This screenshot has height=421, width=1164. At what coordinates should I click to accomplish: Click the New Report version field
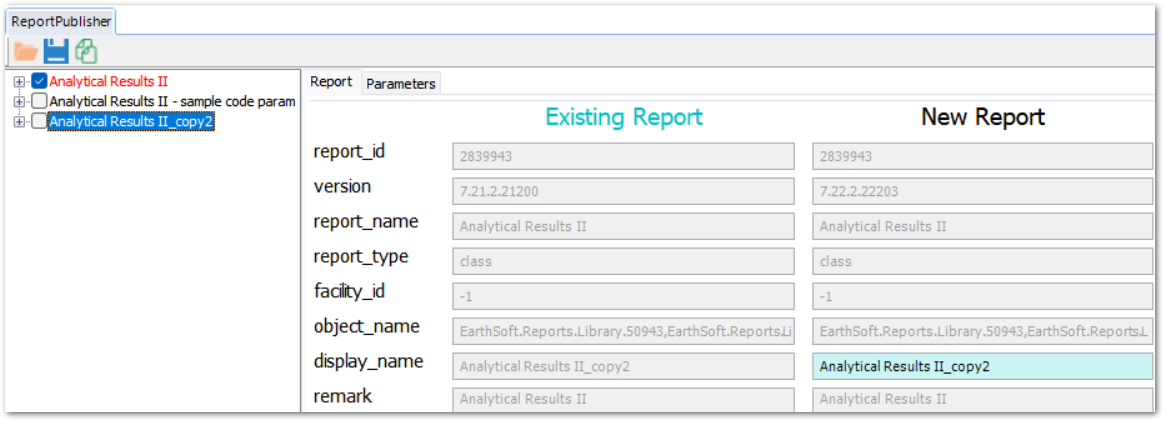[x=982, y=191]
